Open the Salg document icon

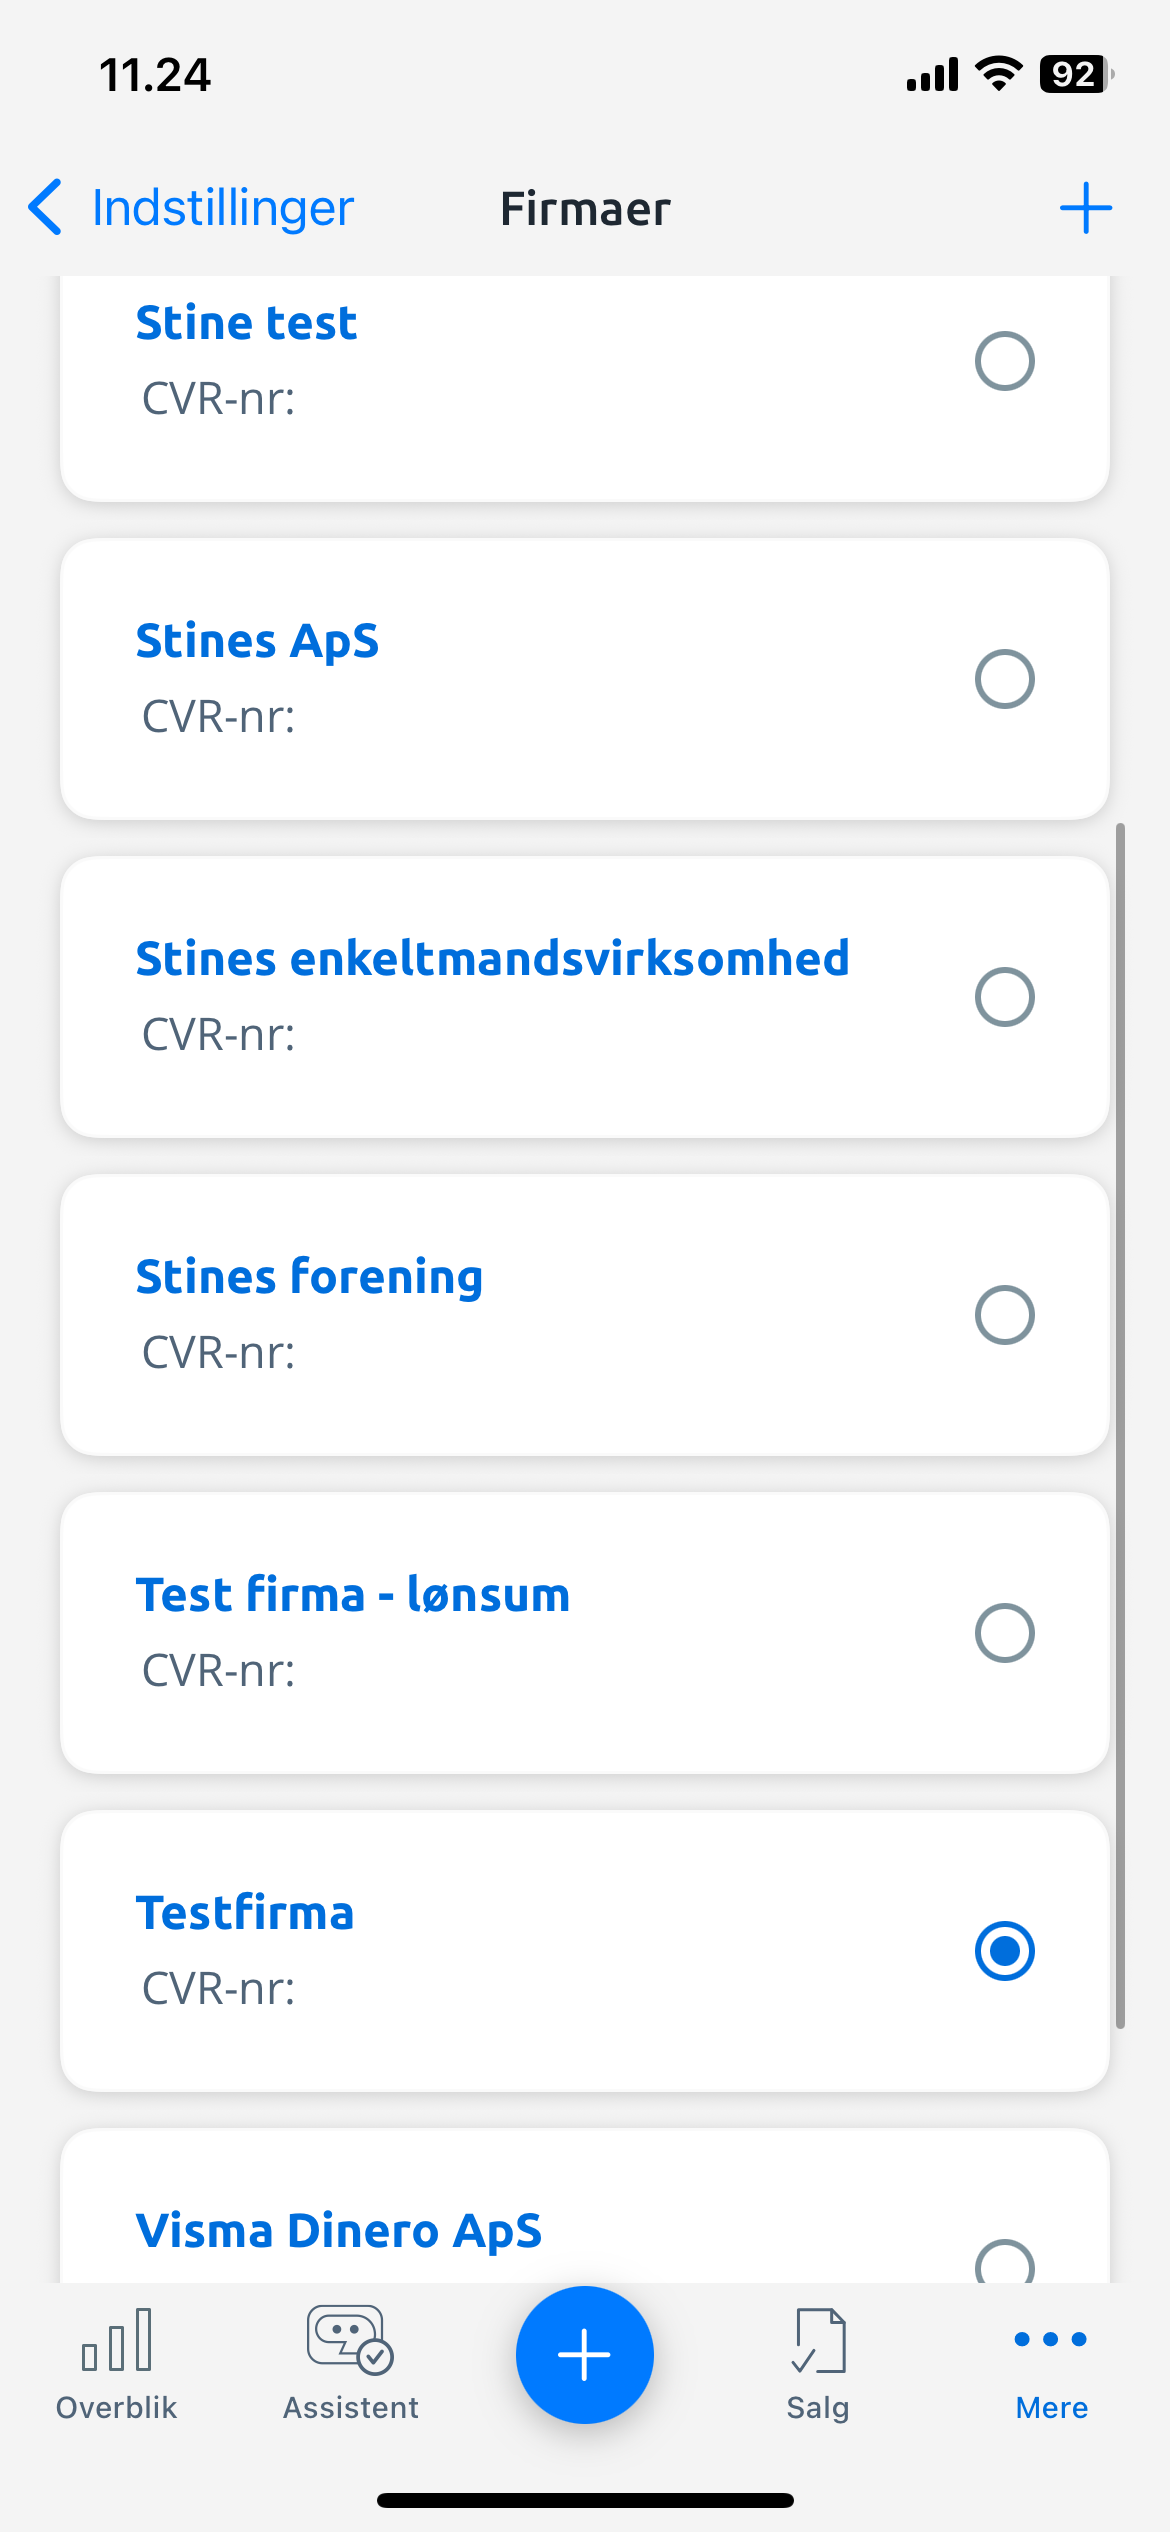(x=818, y=2340)
